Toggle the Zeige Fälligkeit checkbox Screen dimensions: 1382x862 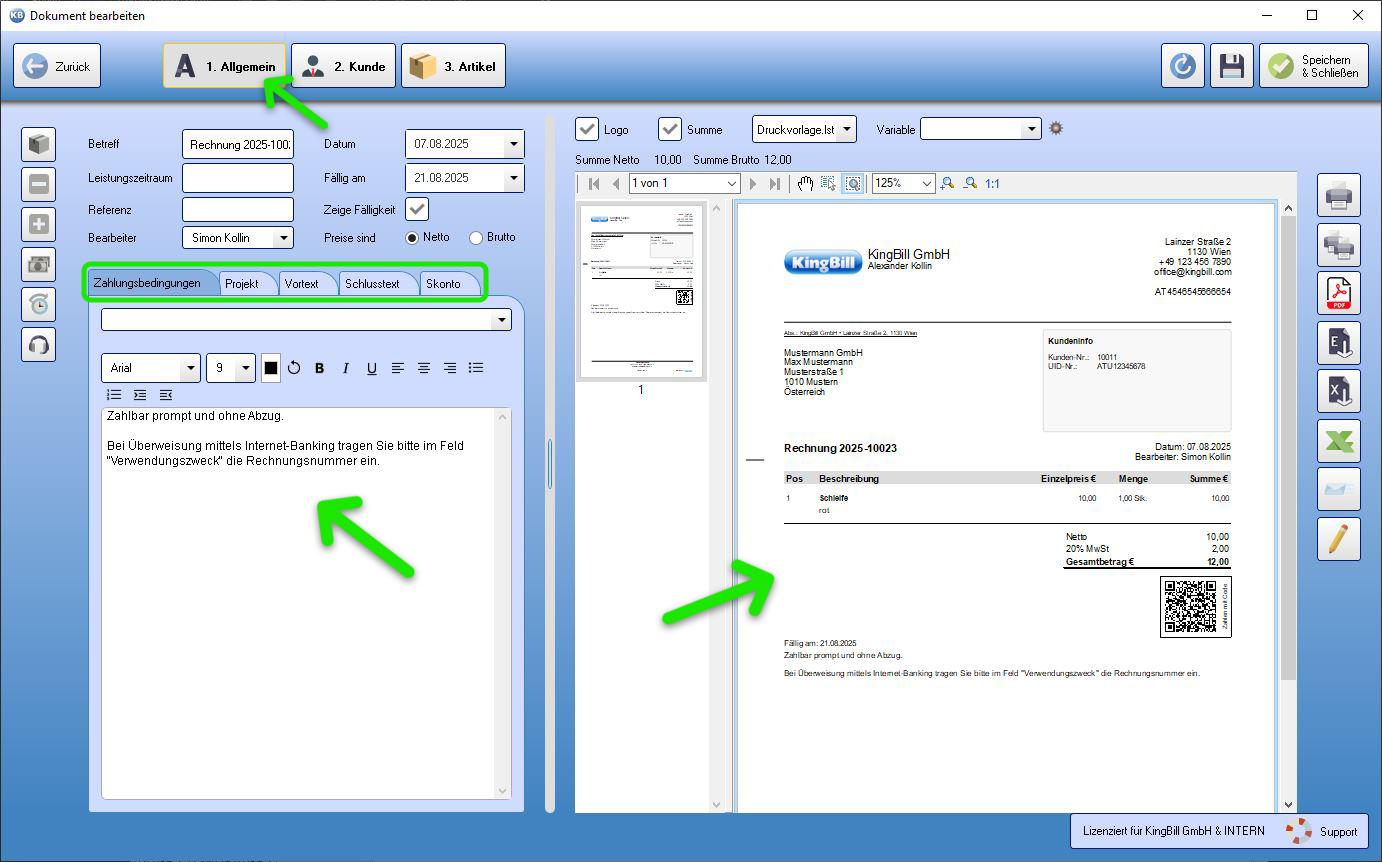pyautogui.click(x=417, y=209)
